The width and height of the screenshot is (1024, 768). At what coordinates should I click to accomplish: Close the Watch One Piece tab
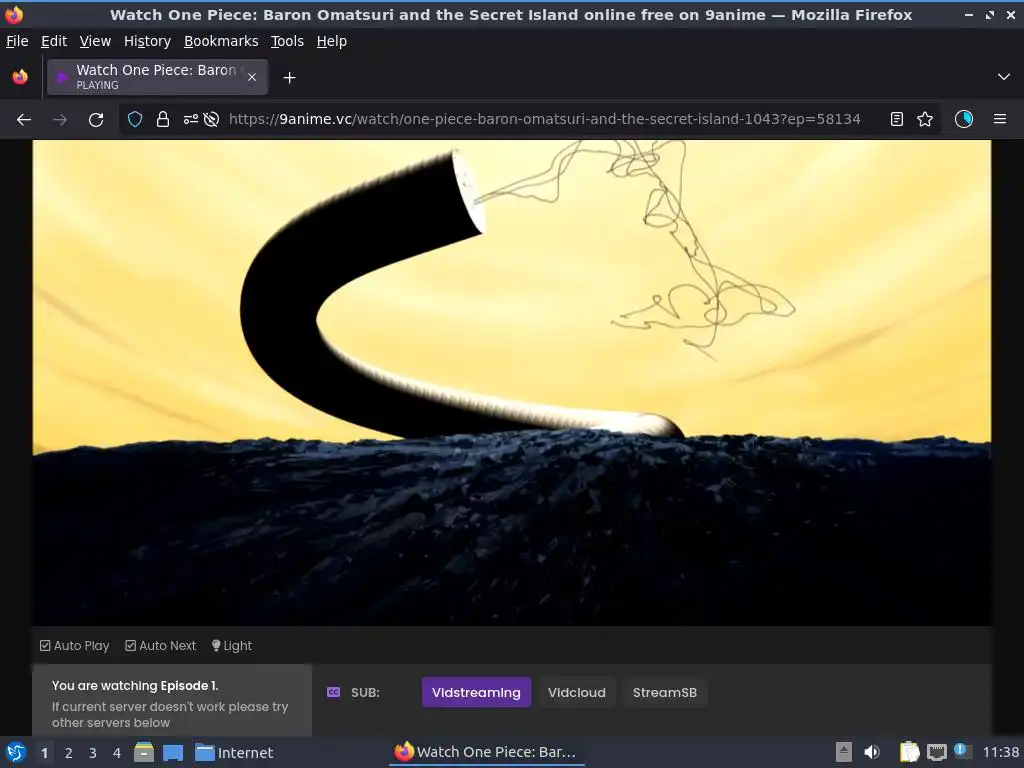click(252, 77)
